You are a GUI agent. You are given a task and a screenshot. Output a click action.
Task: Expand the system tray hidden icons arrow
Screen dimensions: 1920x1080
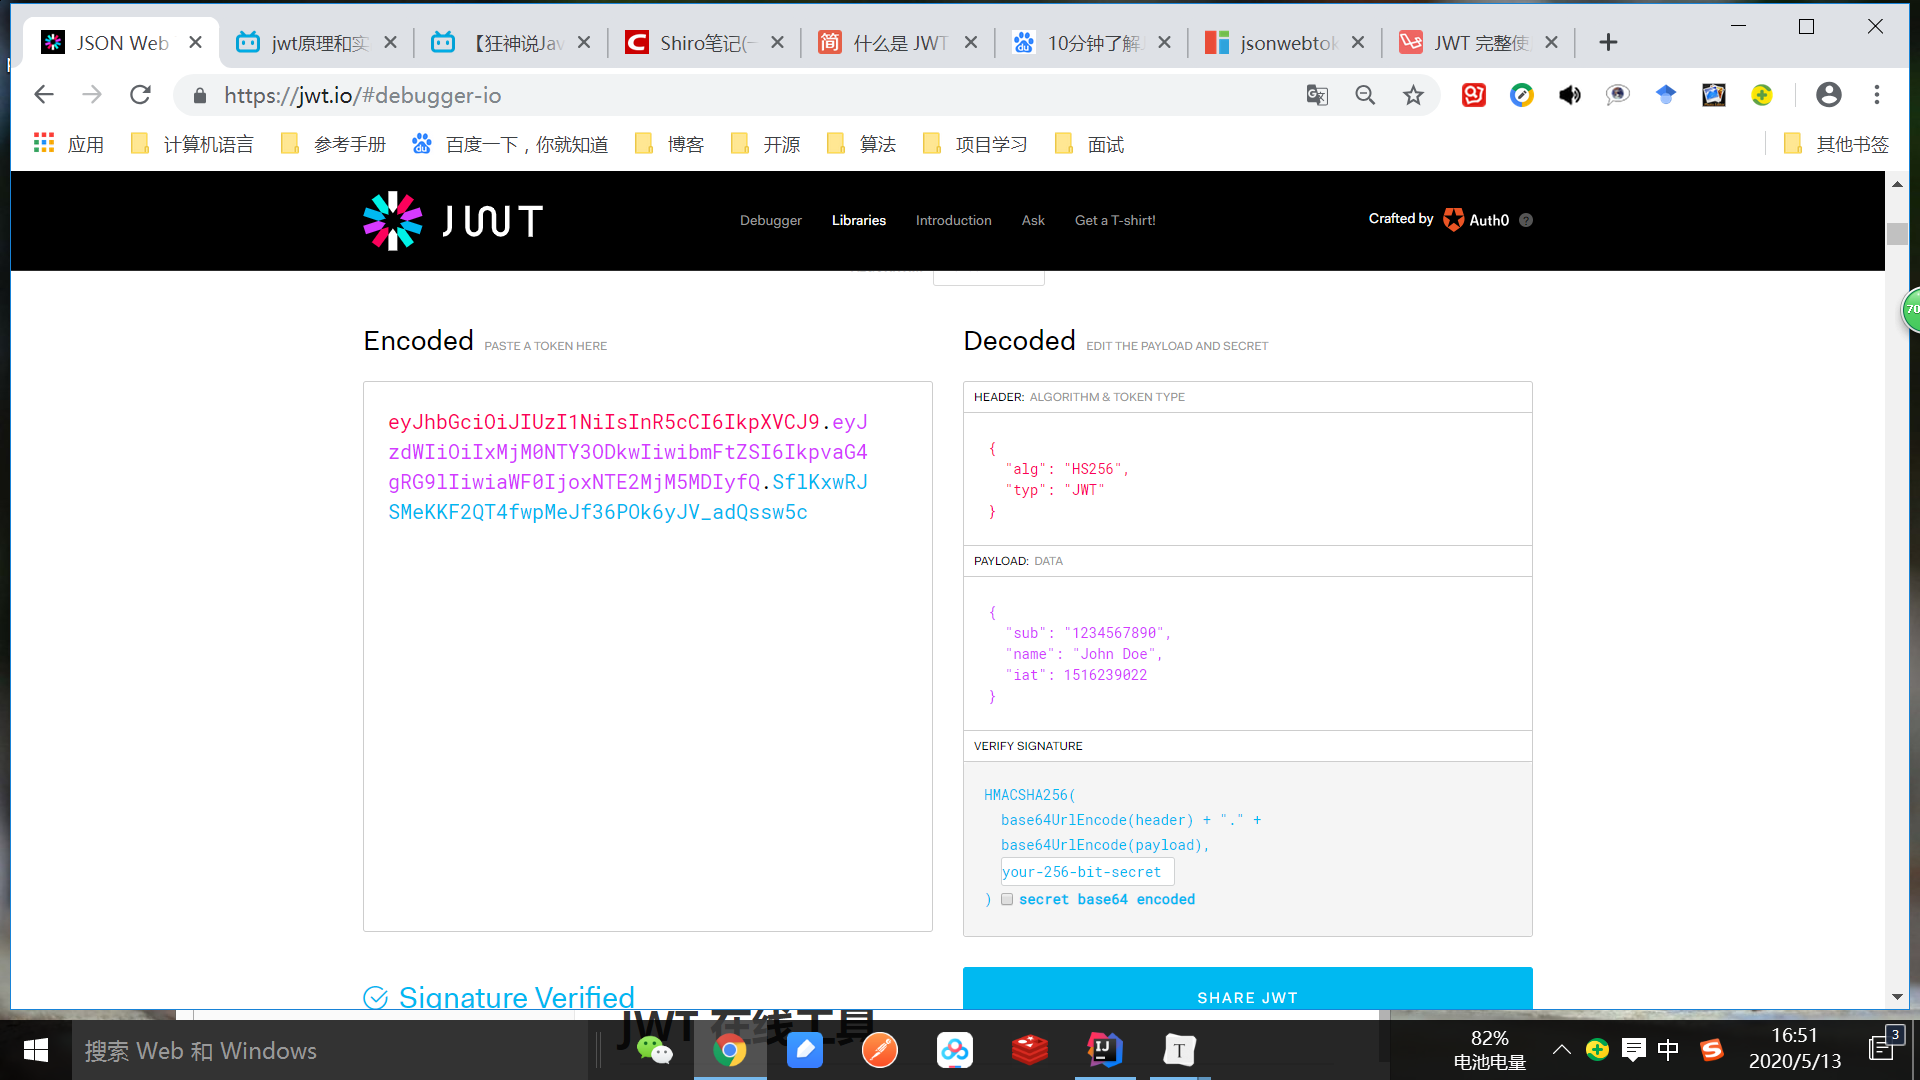(x=1561, y=1050)
